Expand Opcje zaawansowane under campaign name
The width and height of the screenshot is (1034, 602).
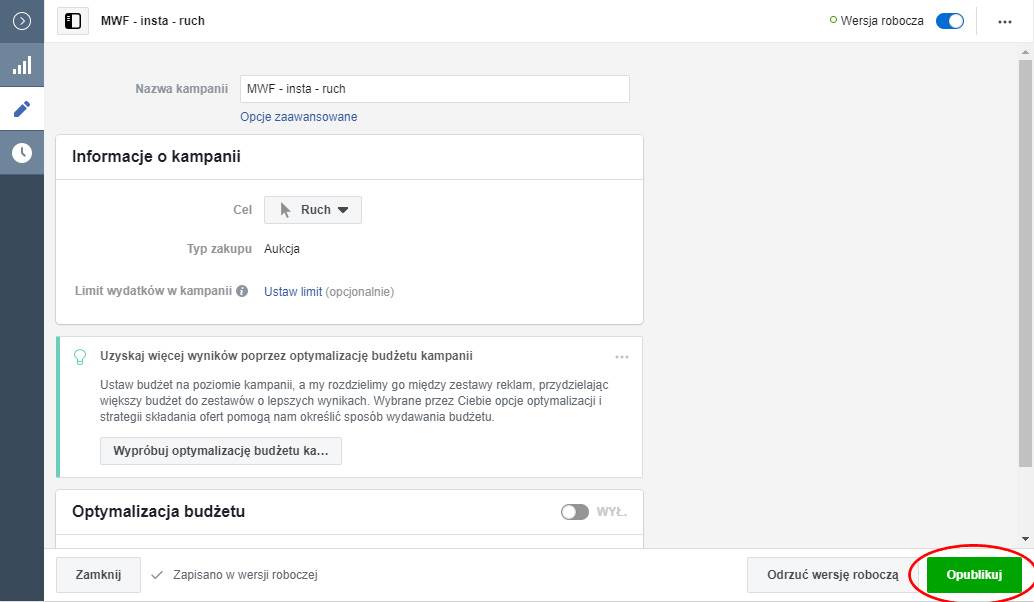298,117
